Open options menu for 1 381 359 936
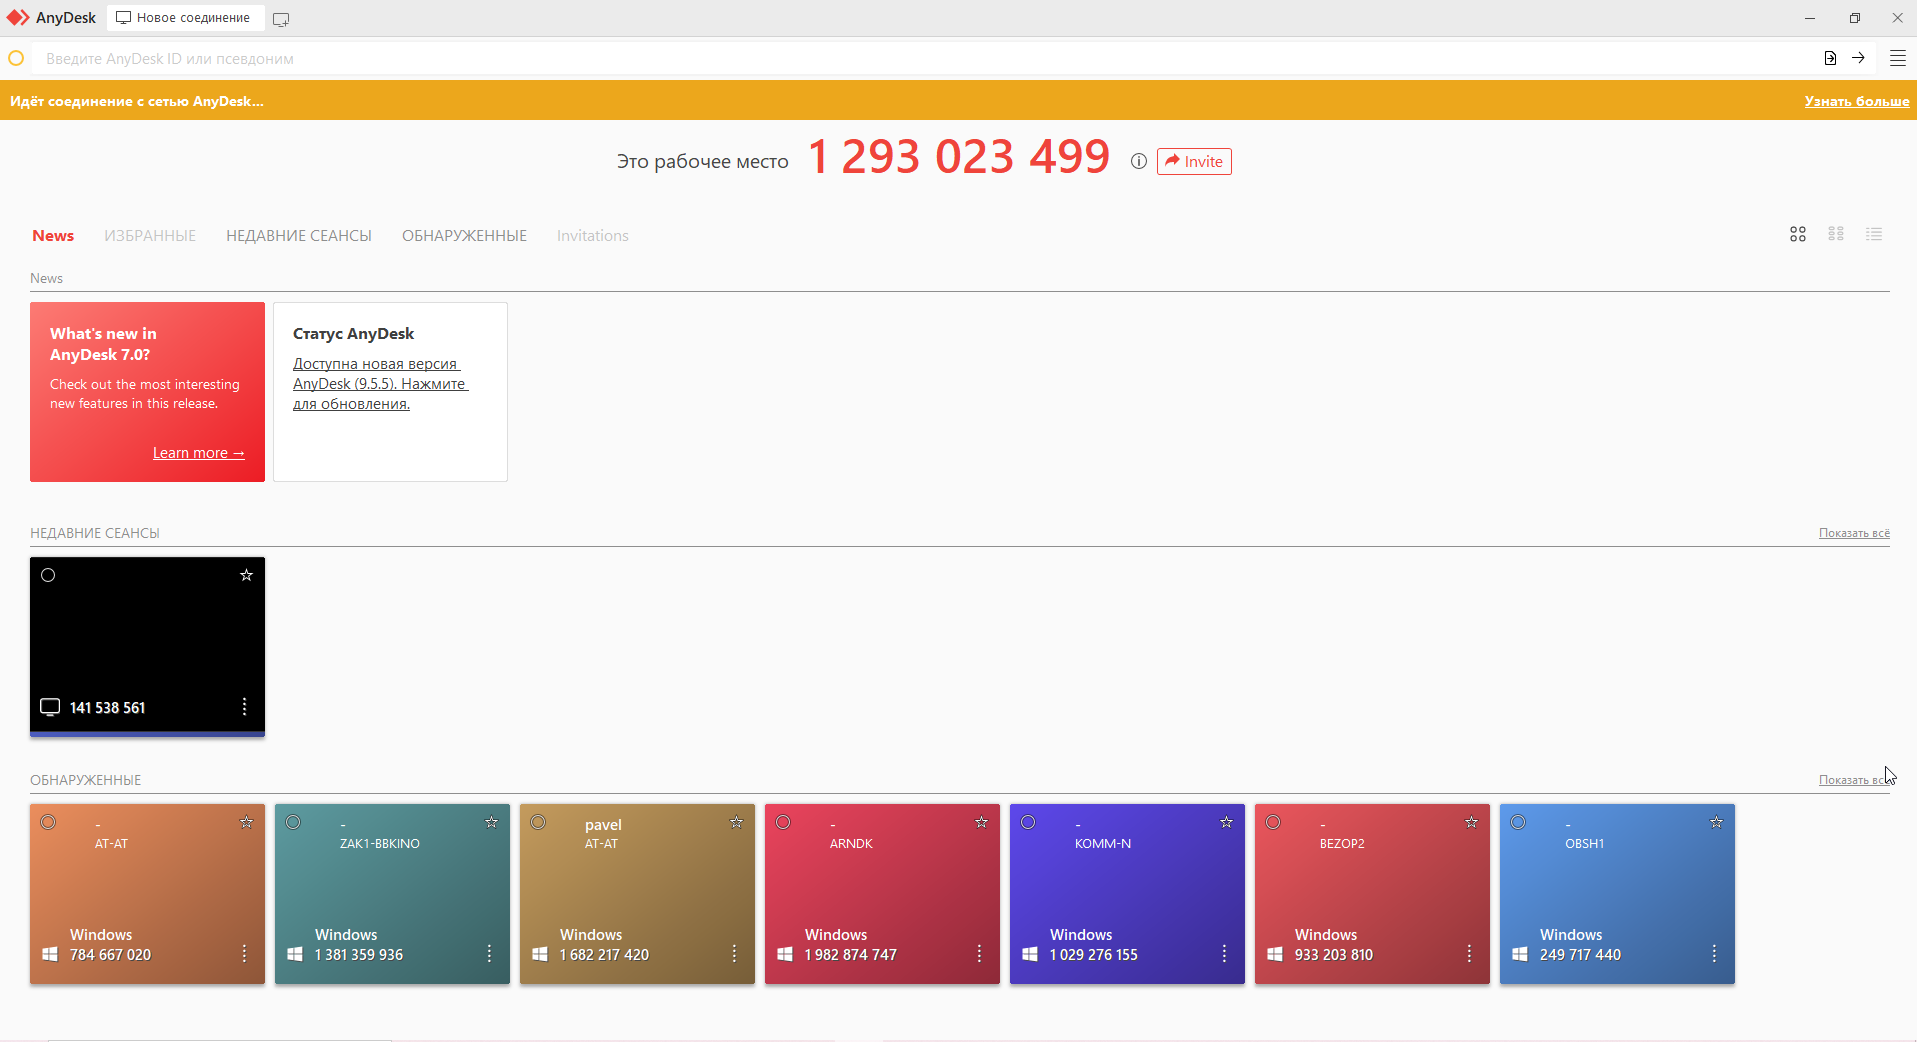 point(489,954)
